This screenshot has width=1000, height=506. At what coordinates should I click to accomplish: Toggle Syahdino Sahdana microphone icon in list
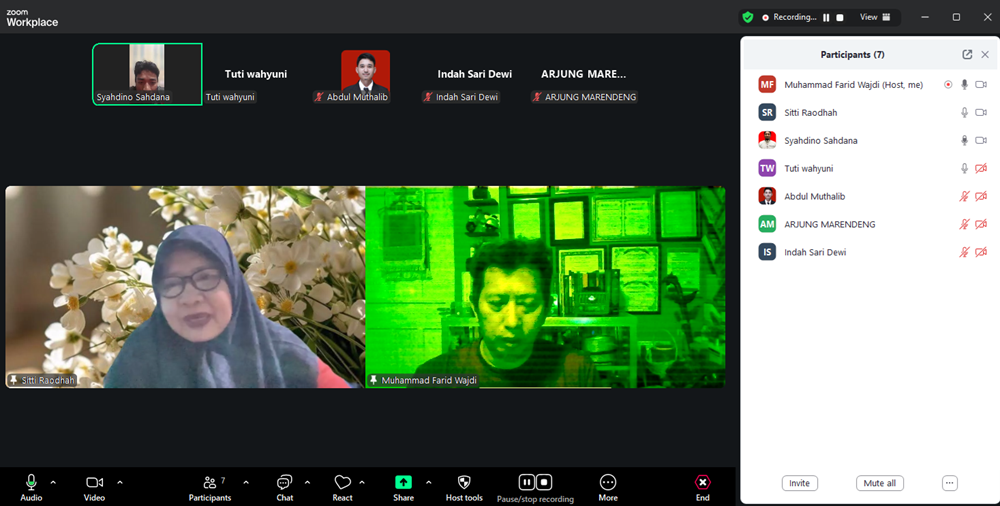pos(965,140)
